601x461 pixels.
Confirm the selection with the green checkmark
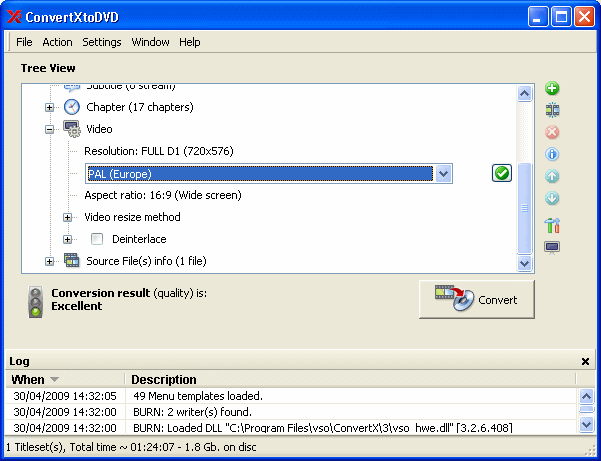tap(502, 173)
